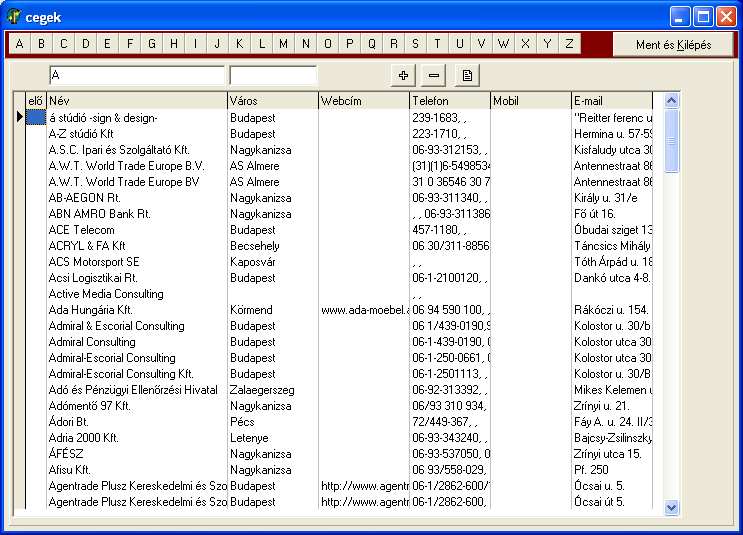The image size is (743, 535).
Task: Click 'Adómentő 97 Kft.' name cell
Action: [x=137, y=406]
